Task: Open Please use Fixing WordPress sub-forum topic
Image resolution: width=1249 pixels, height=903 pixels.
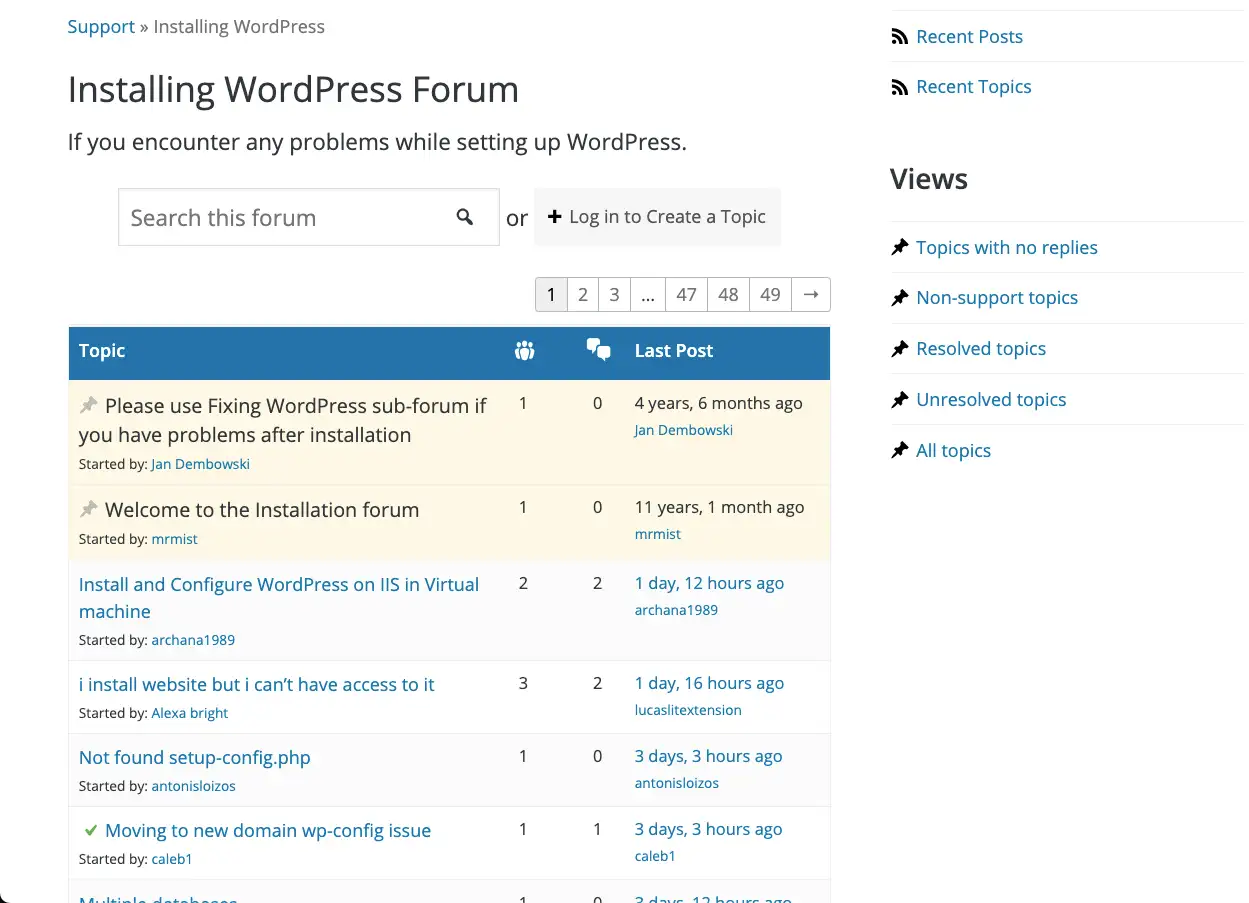Action: tap(283, 420)
